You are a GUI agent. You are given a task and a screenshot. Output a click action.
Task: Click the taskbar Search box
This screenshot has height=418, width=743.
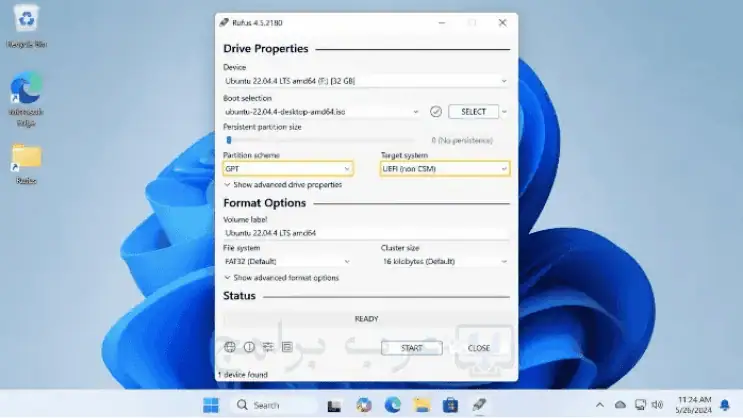[275, 405]
